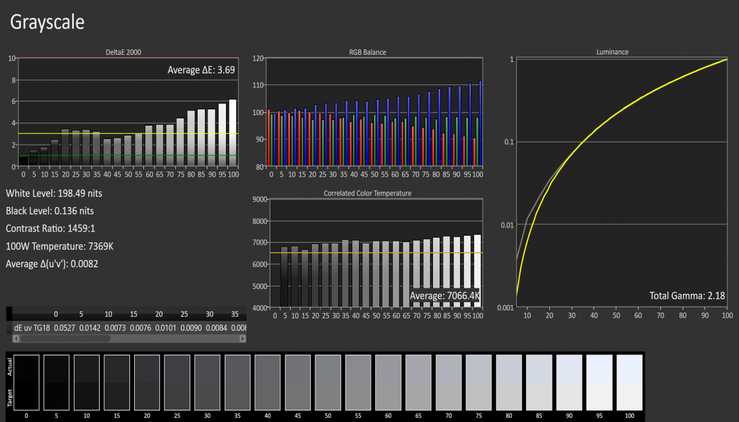Click the table cell with value 0.0076

pos(140,327)
